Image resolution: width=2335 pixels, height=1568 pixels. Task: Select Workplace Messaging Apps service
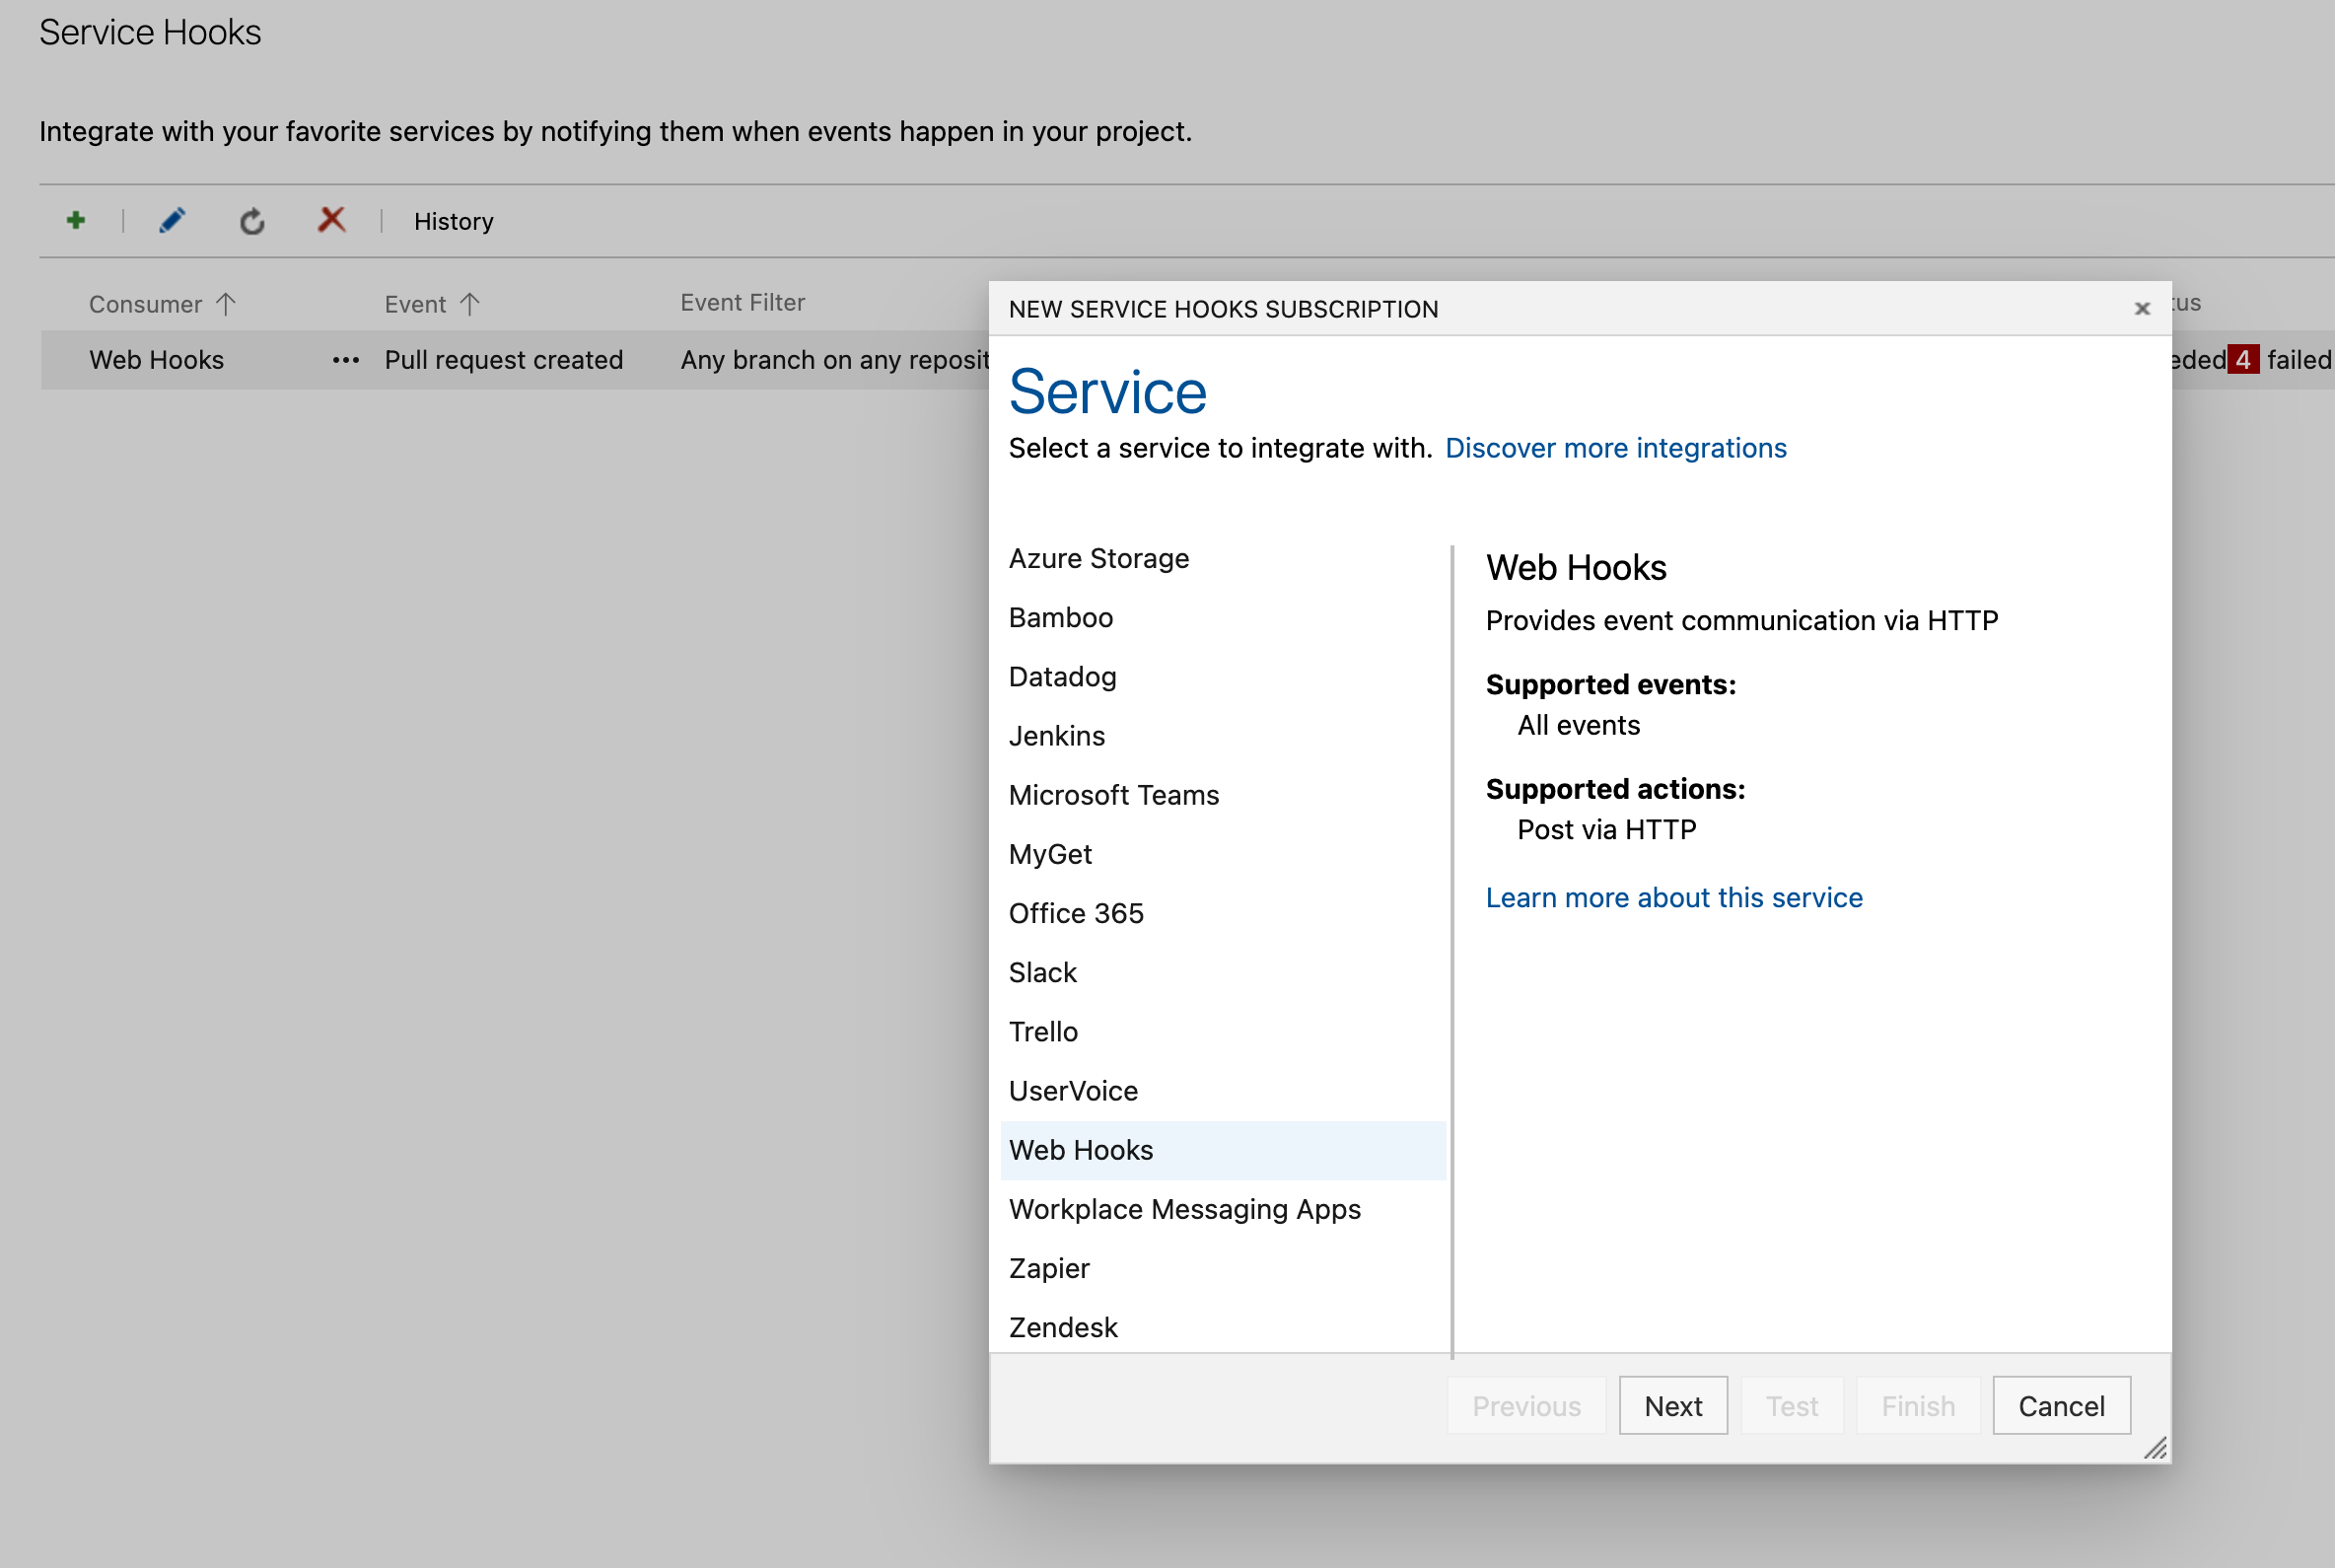(1223, 1209)
